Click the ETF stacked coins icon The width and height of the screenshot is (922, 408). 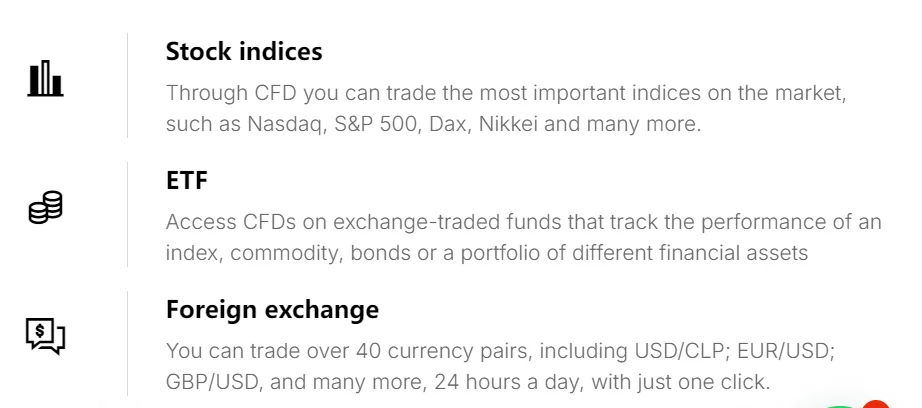click(45, 207)
